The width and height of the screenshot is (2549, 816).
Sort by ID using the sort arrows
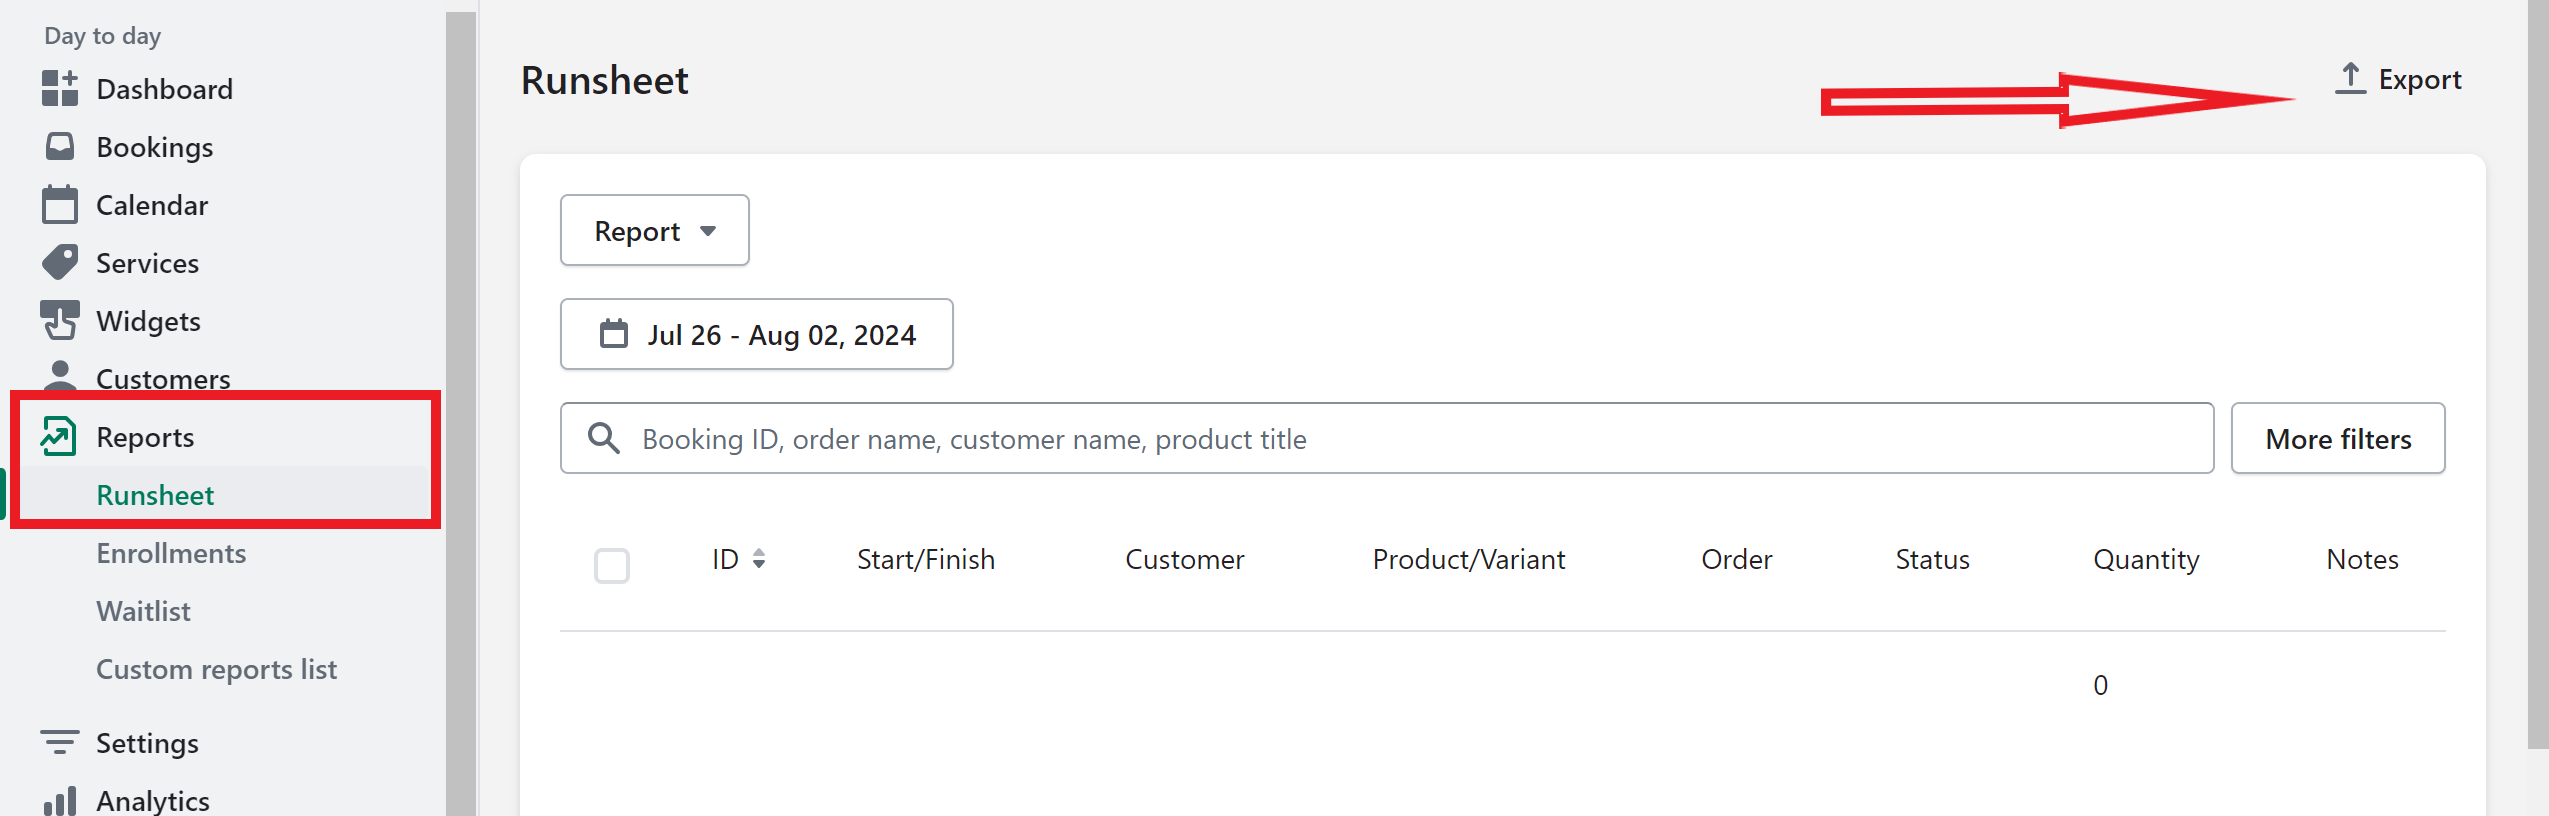(759, 558)
